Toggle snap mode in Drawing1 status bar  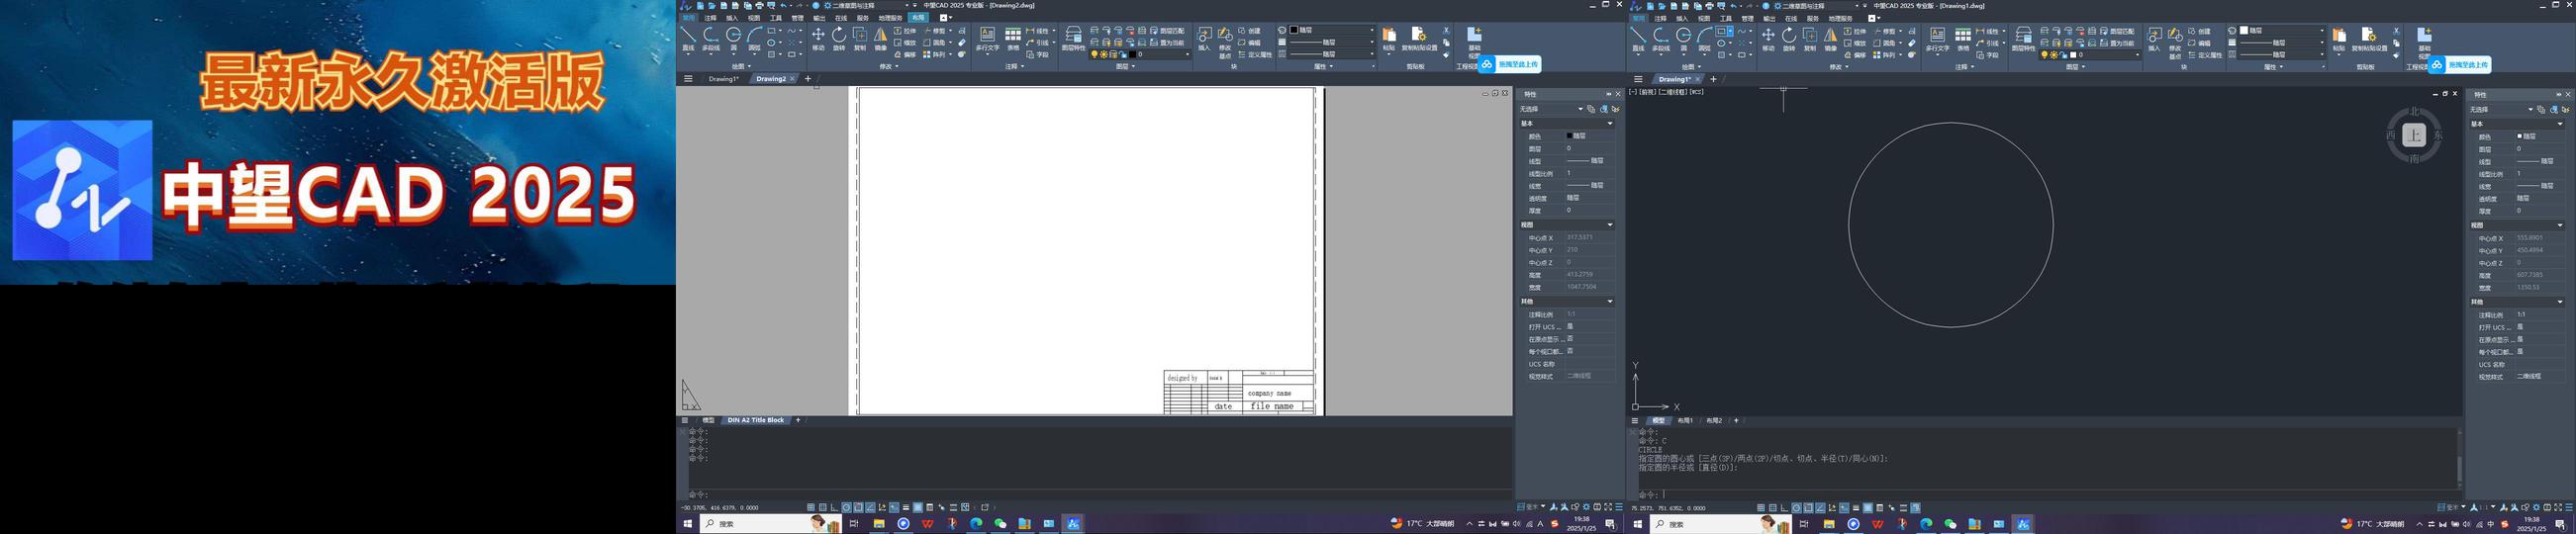[x=1761, y=508]
